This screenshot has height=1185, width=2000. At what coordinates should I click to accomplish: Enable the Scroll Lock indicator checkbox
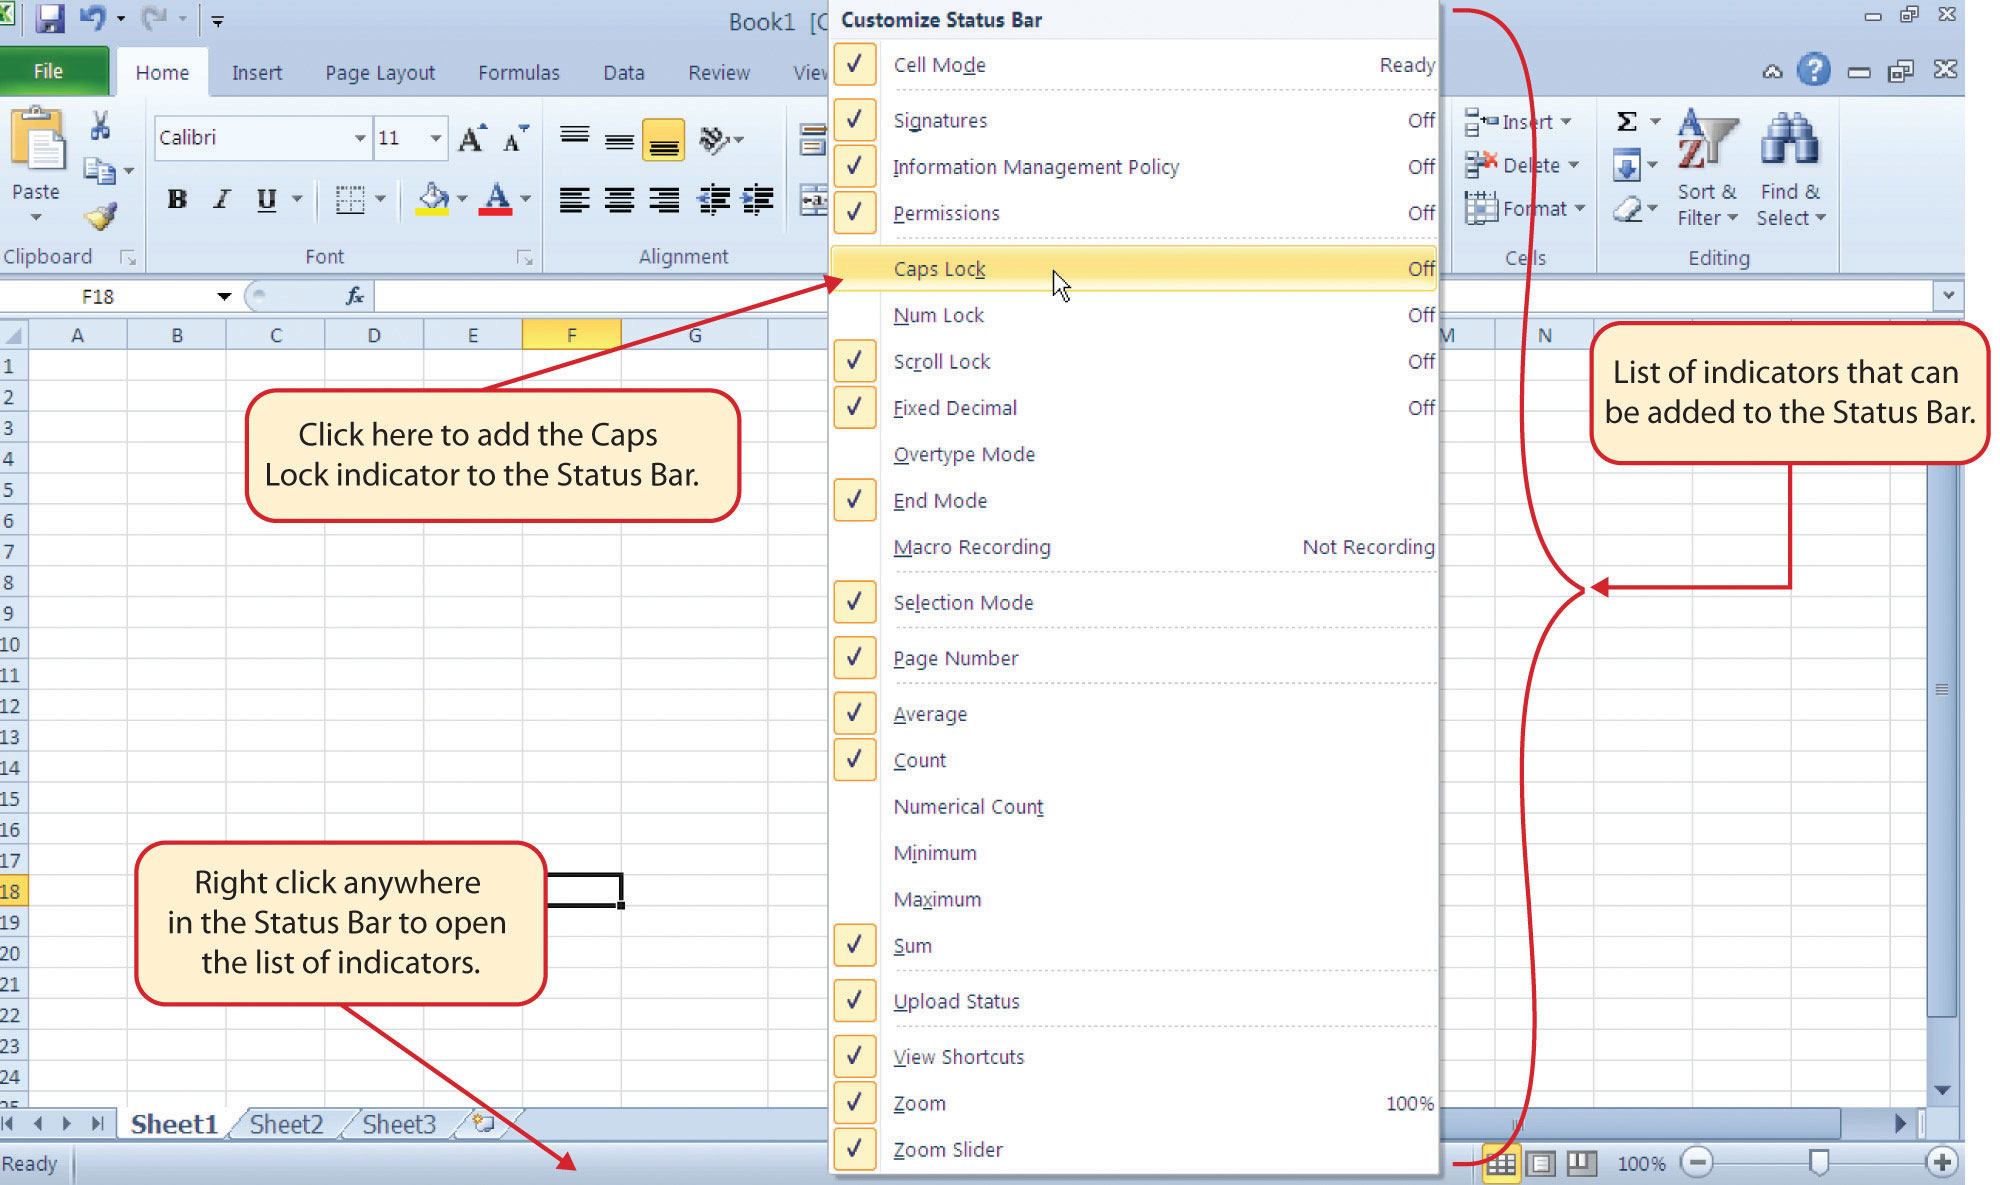click(x=853, y=360)
